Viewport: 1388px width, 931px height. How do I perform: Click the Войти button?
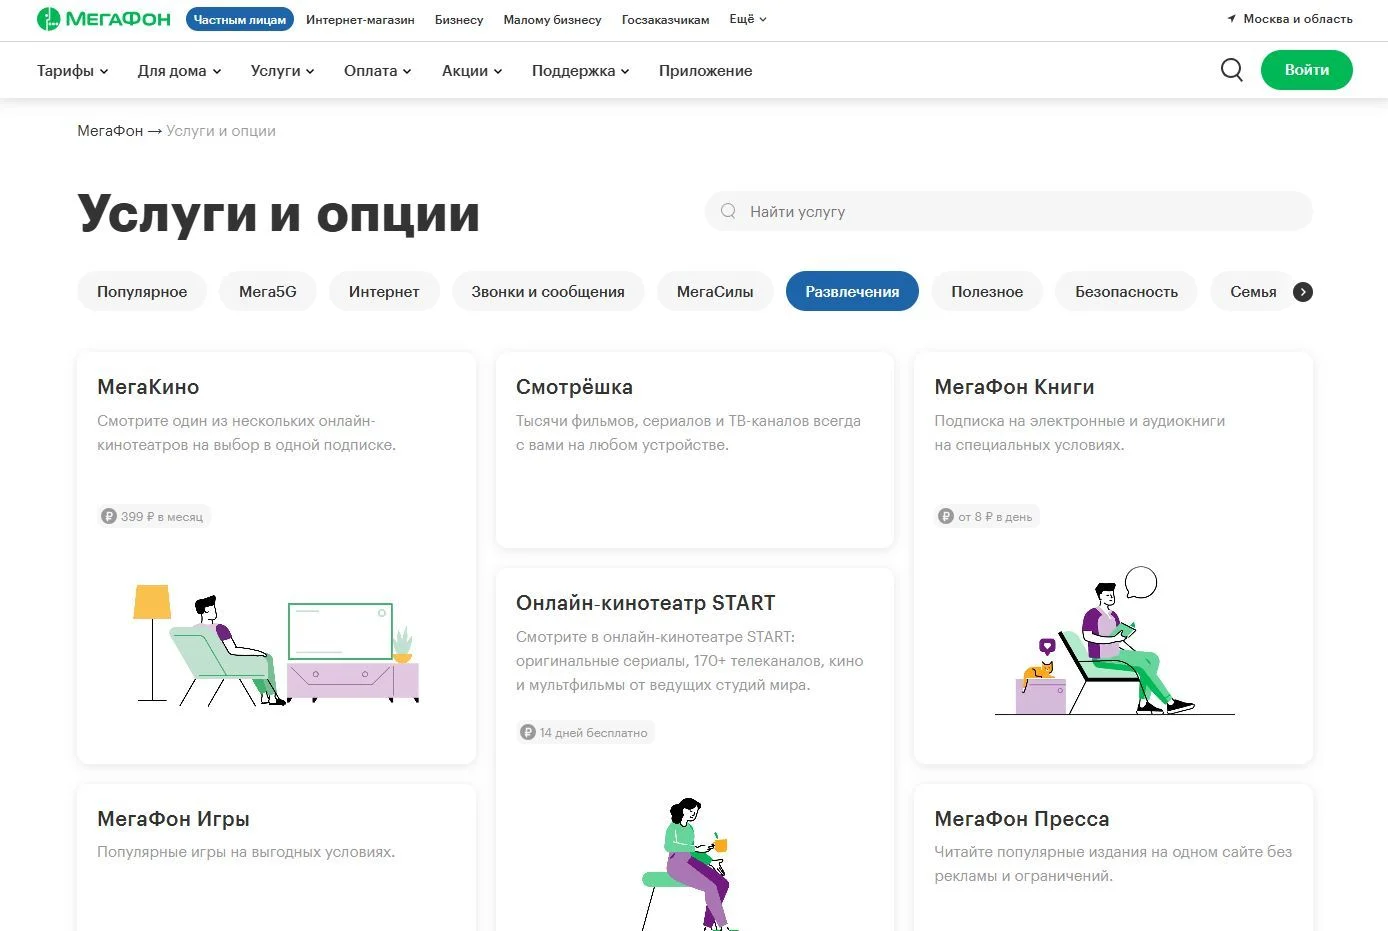(1306, 70)
